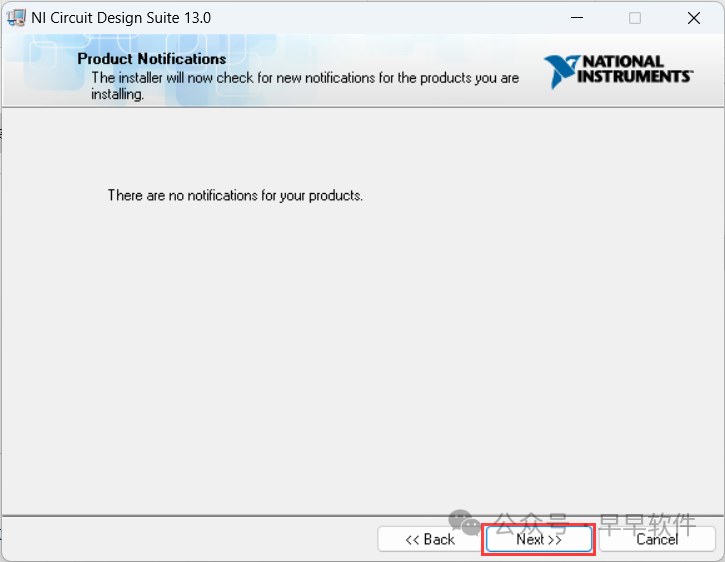Click the 'NI Circuit Design Suite 13.0' title
The width and height of the screenshot is (725, 562).
[x=121, y=18]
